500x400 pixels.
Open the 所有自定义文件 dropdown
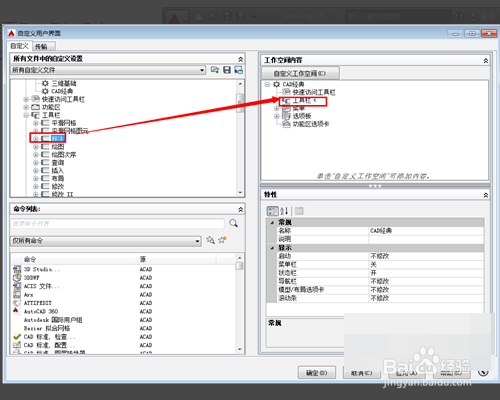coord(202,70)
